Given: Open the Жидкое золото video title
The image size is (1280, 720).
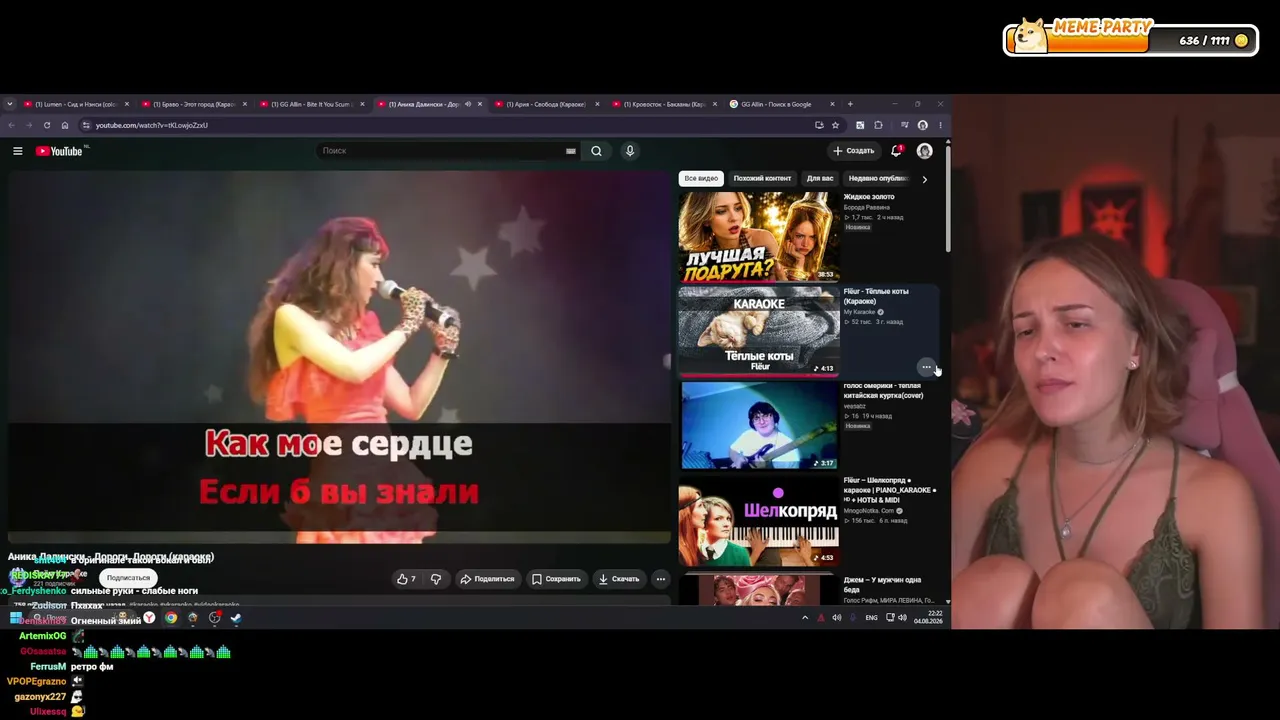Looking at the screenshot, I should pos(869,197).
